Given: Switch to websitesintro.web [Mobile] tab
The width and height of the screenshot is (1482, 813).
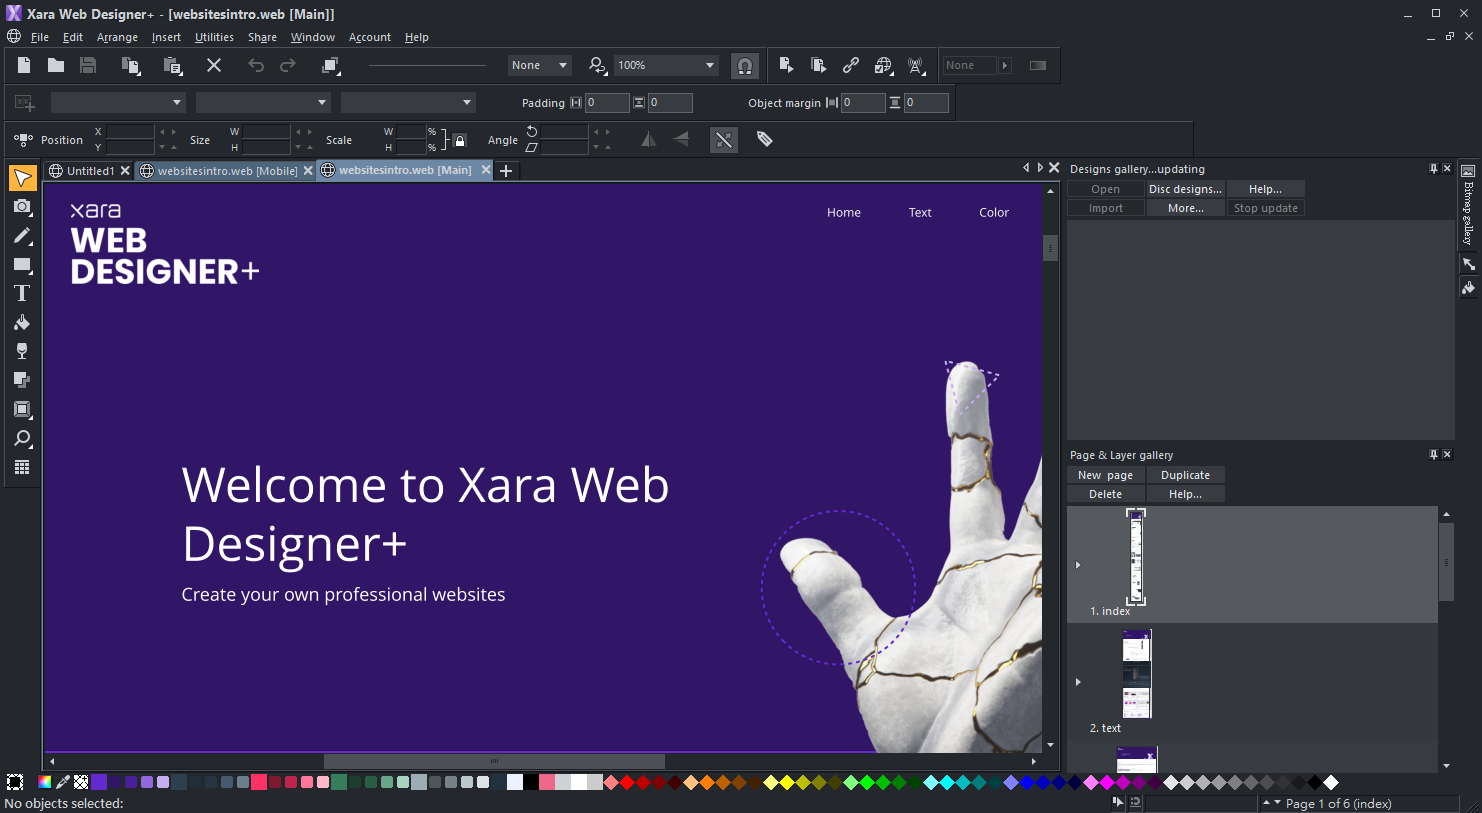Looking at the screenshot, I should point(227,171).
